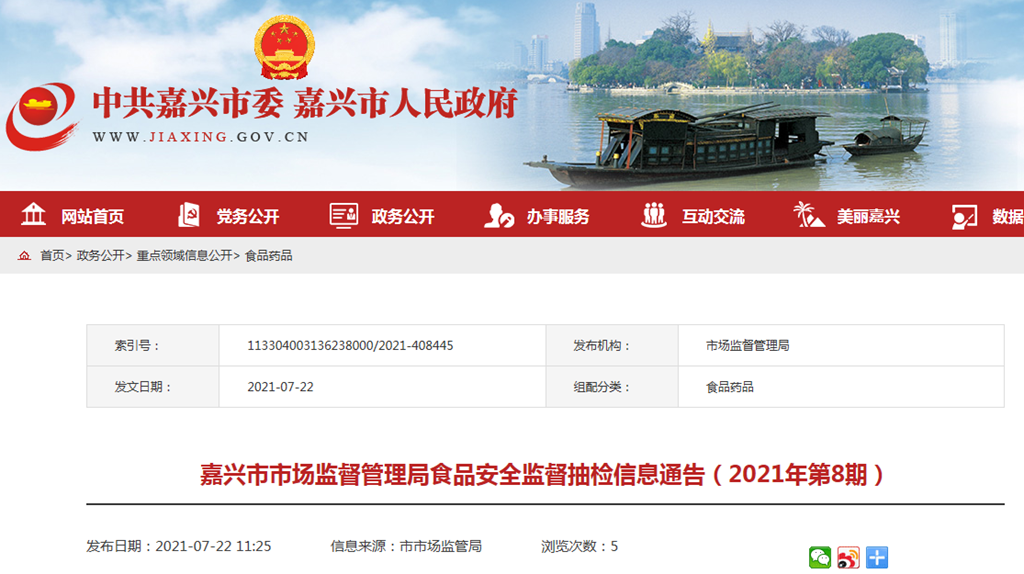1024x574 pixels.
Task: Share the article via WeChat icon
Action: tap(820, 557)
